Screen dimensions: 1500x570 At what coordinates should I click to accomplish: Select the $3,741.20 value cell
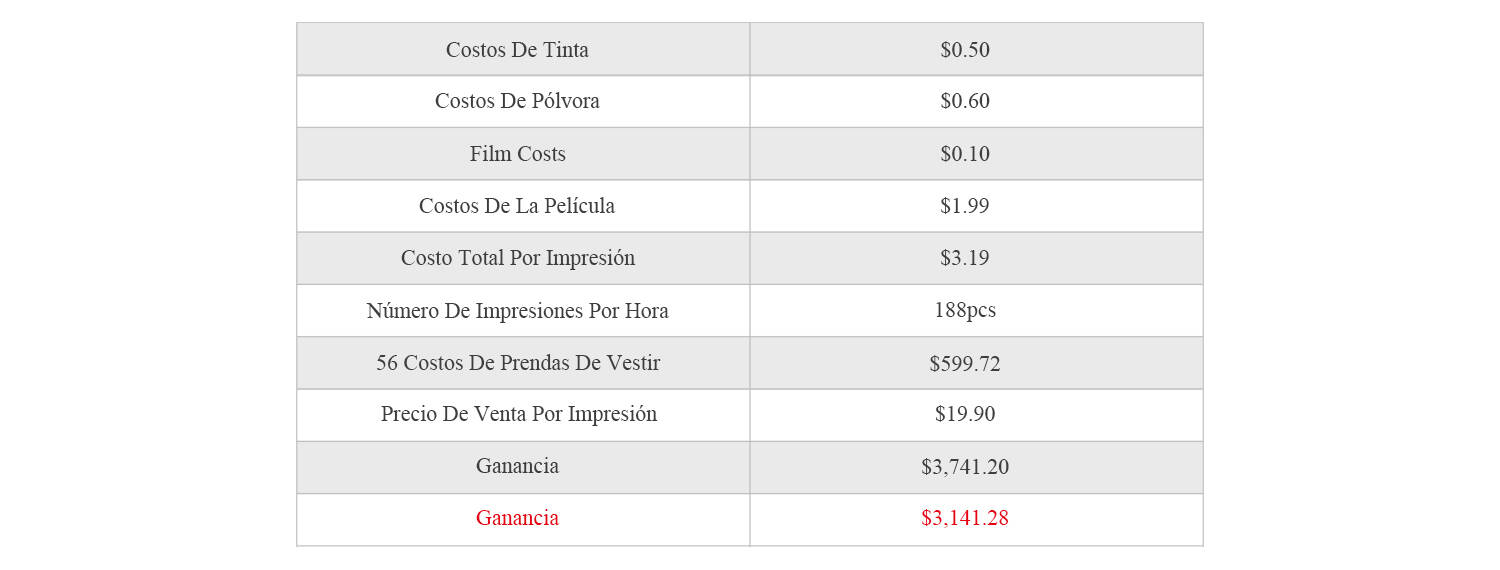(965, 467)
